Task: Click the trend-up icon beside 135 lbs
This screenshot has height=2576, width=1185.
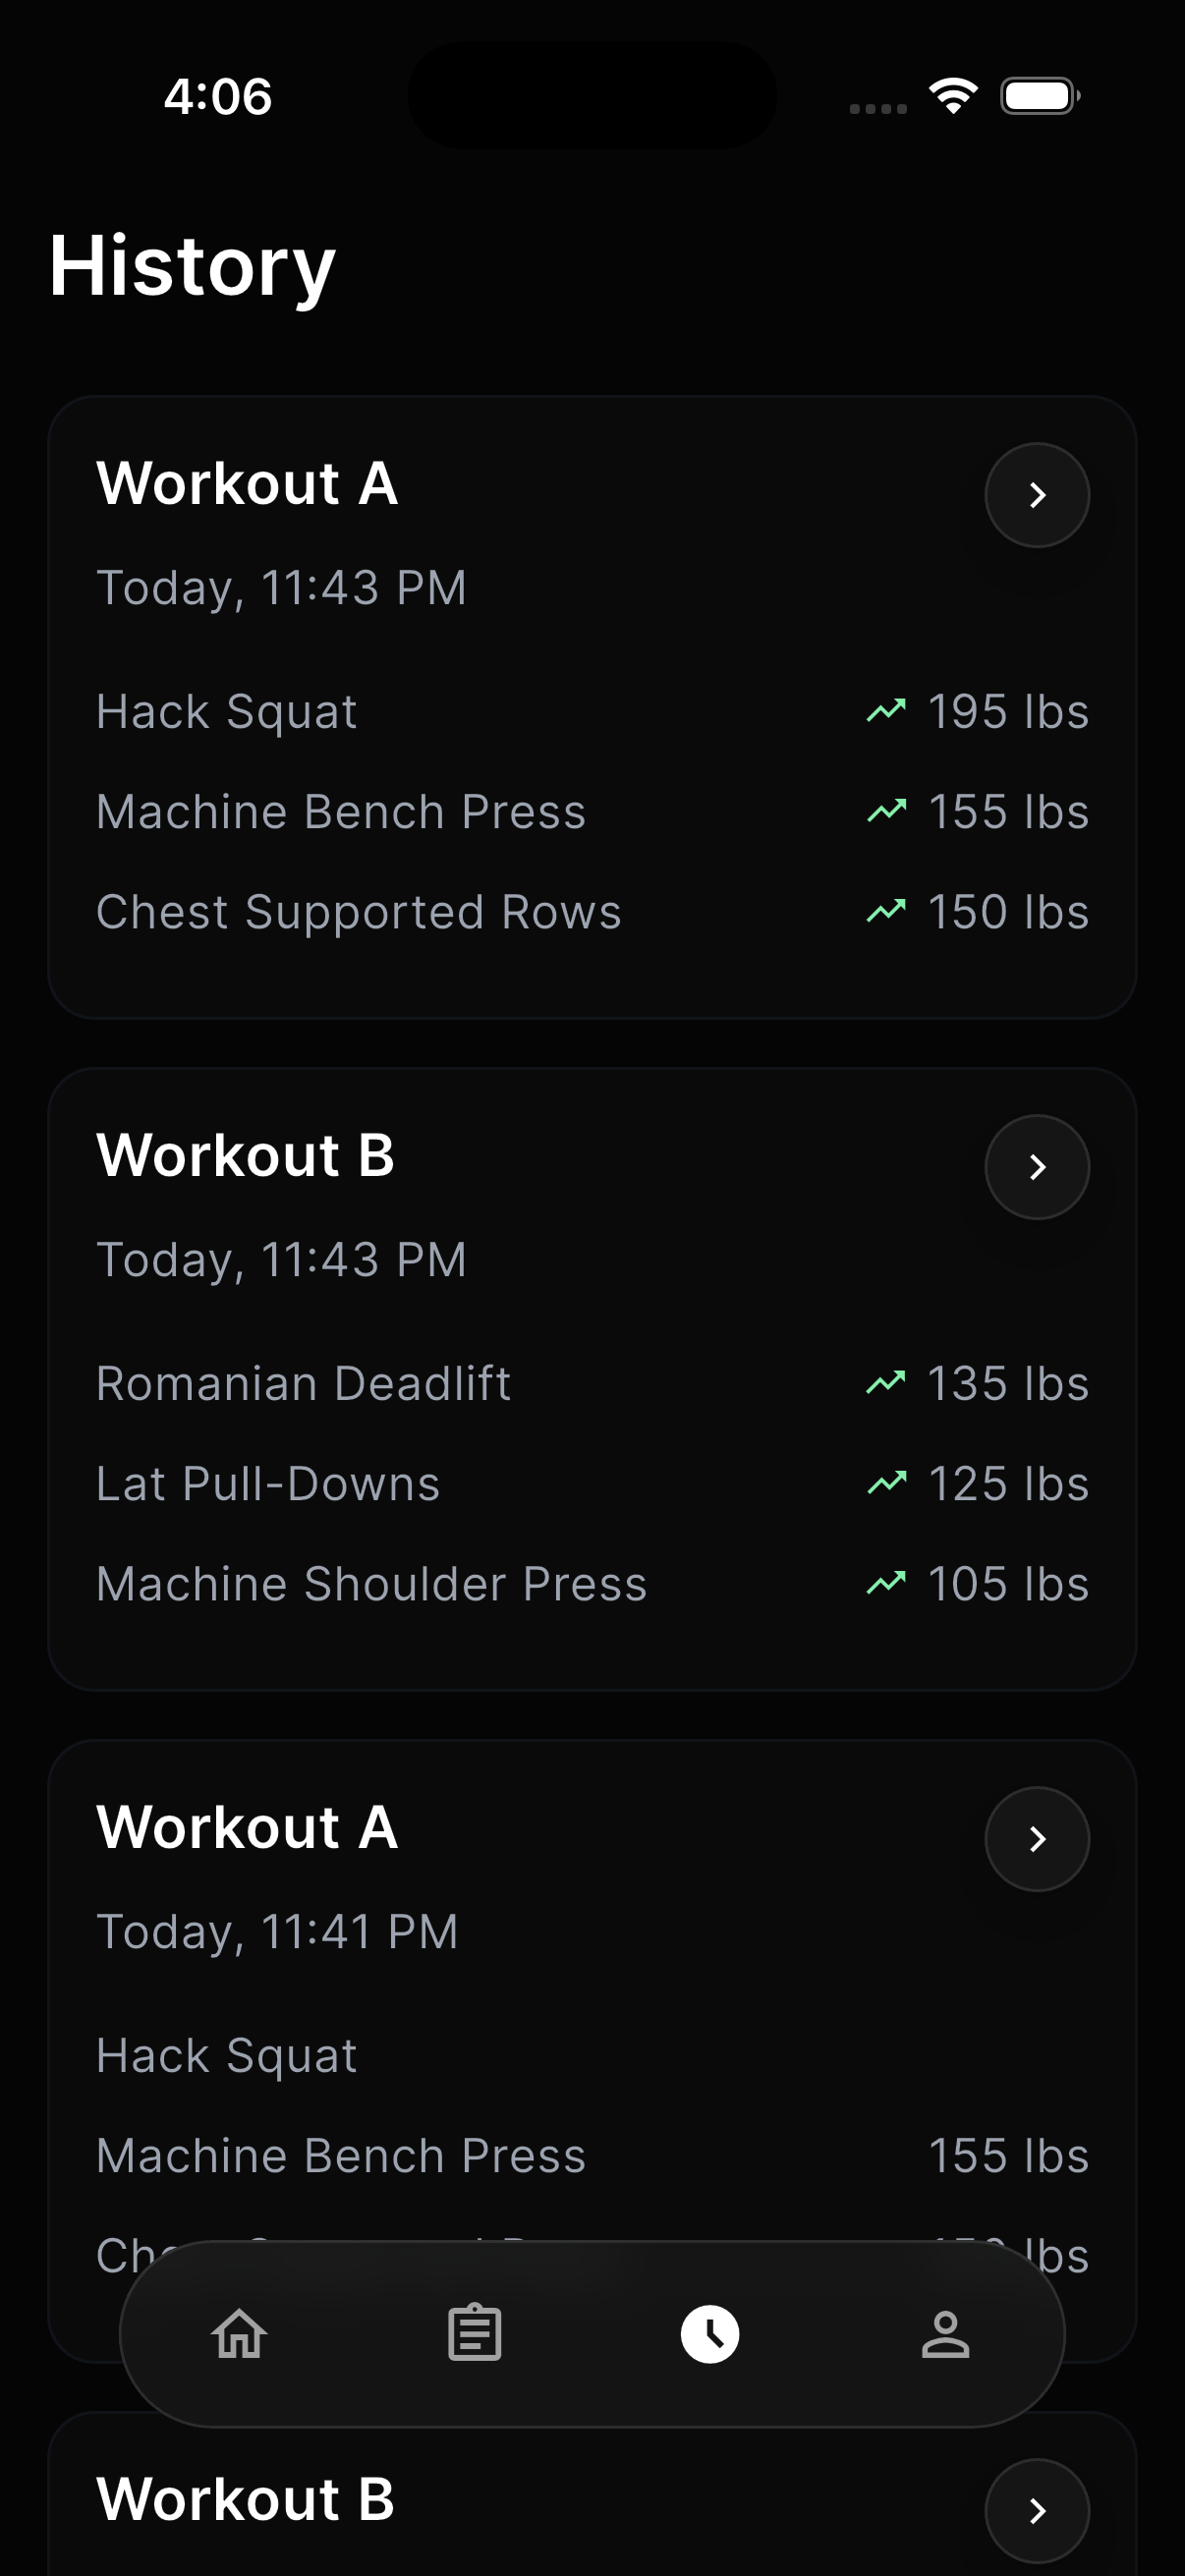Action: click(x=886, y=1383)
